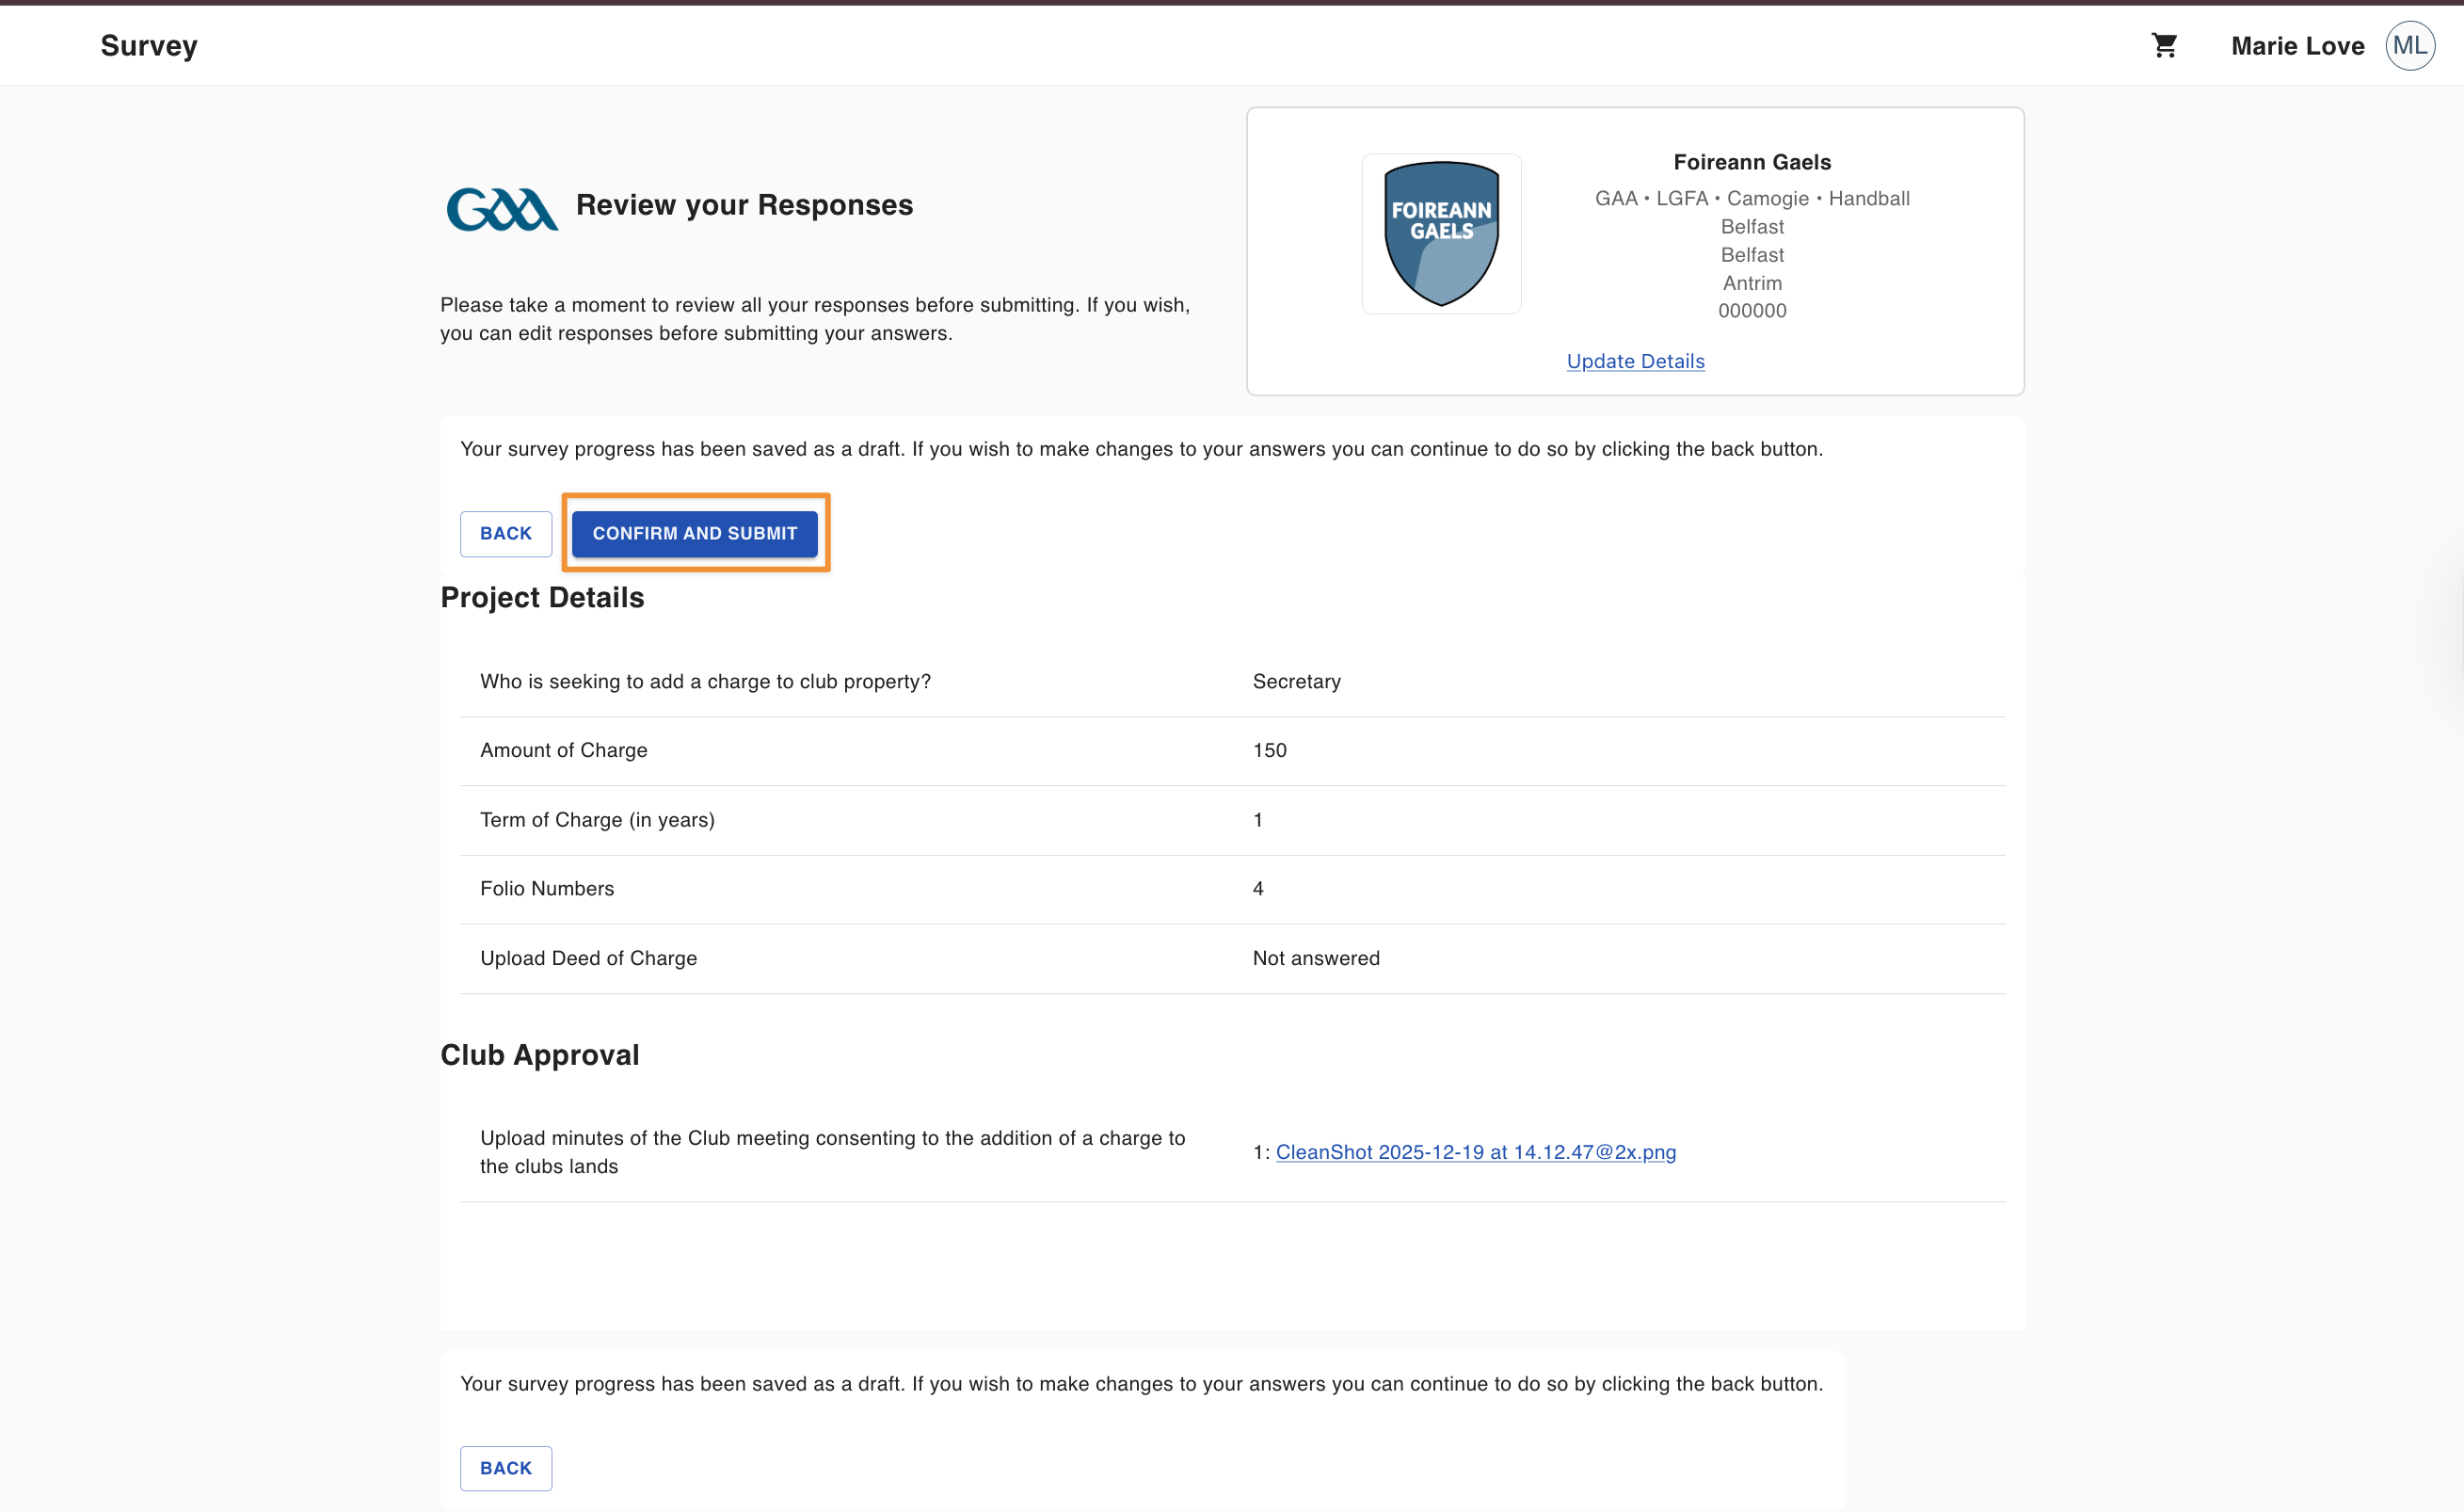
Task: Click 'Who is seeking to add a charge' question
Action: [x=705, y=681]
